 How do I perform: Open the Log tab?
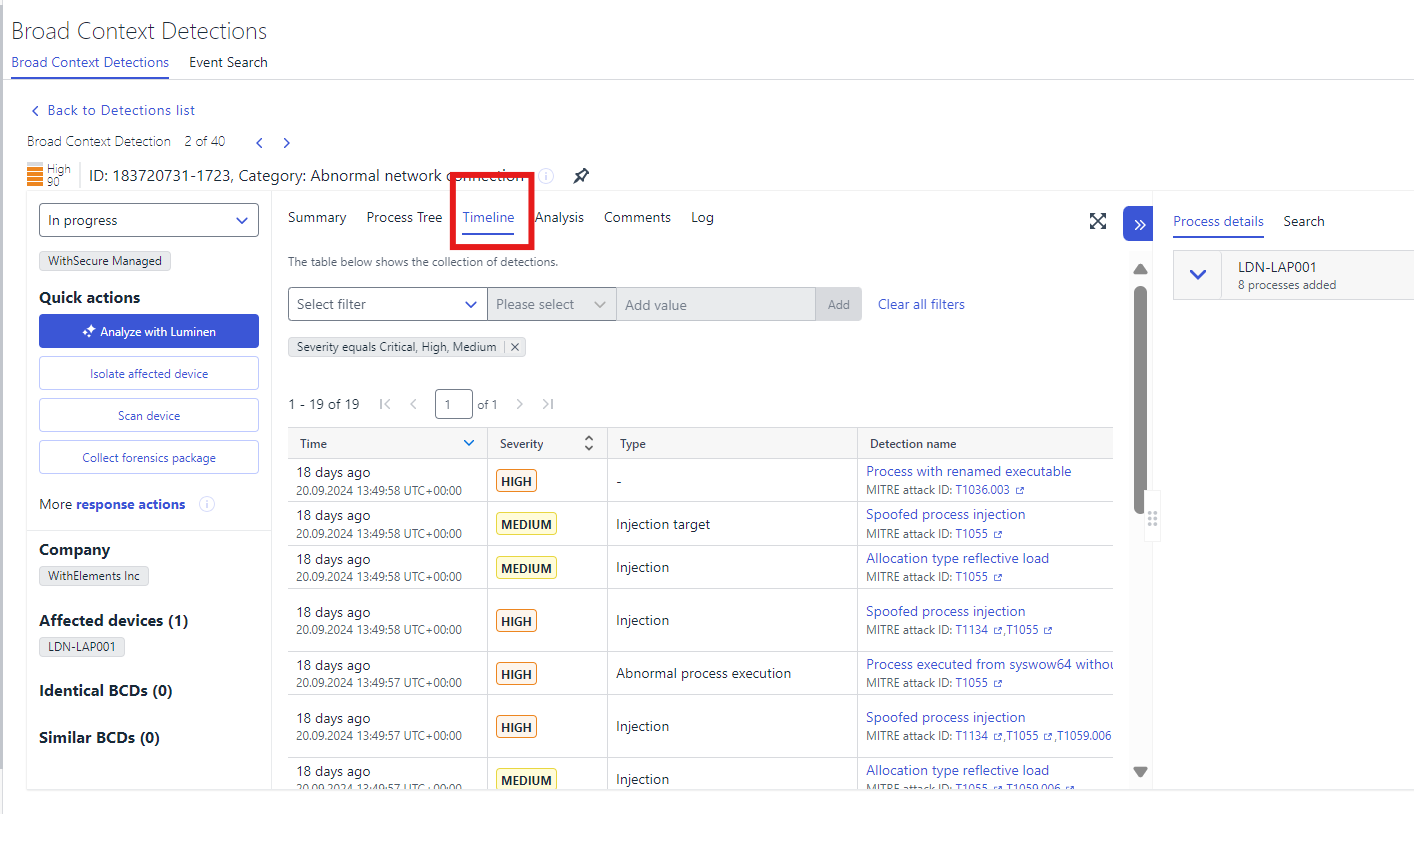[x=702, y=217]
